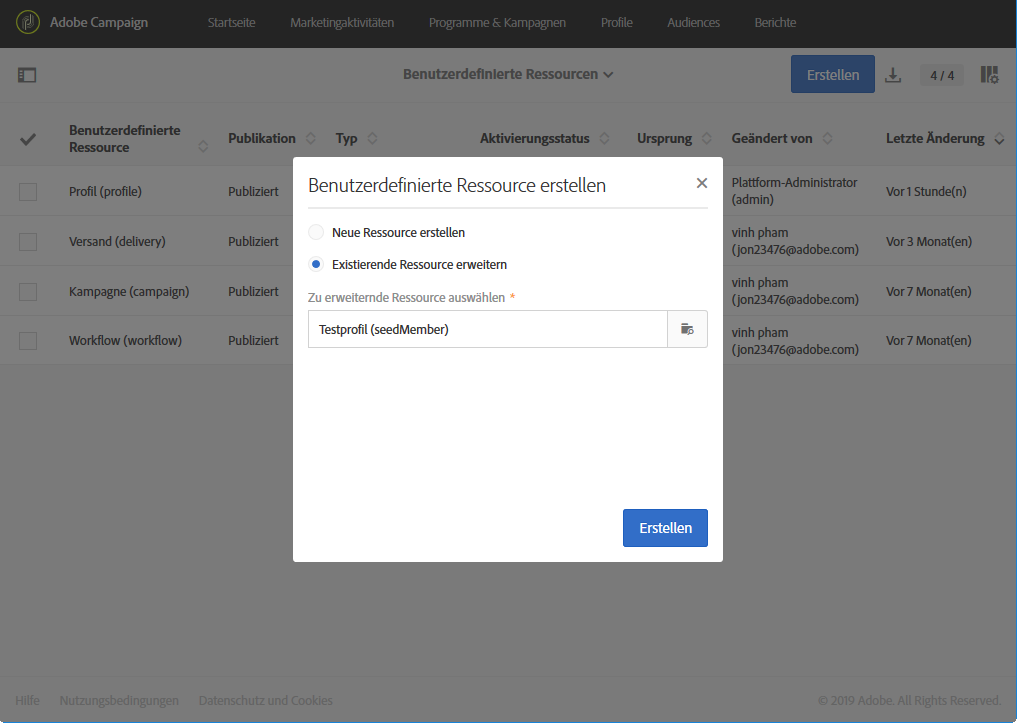
Task: Select Existierende Ressource erweitern radio option
Action: pos(316,265)
